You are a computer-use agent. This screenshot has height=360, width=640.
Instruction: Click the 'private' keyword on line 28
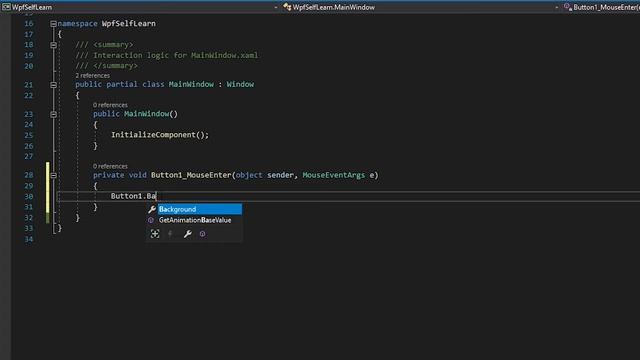(108, 175)
